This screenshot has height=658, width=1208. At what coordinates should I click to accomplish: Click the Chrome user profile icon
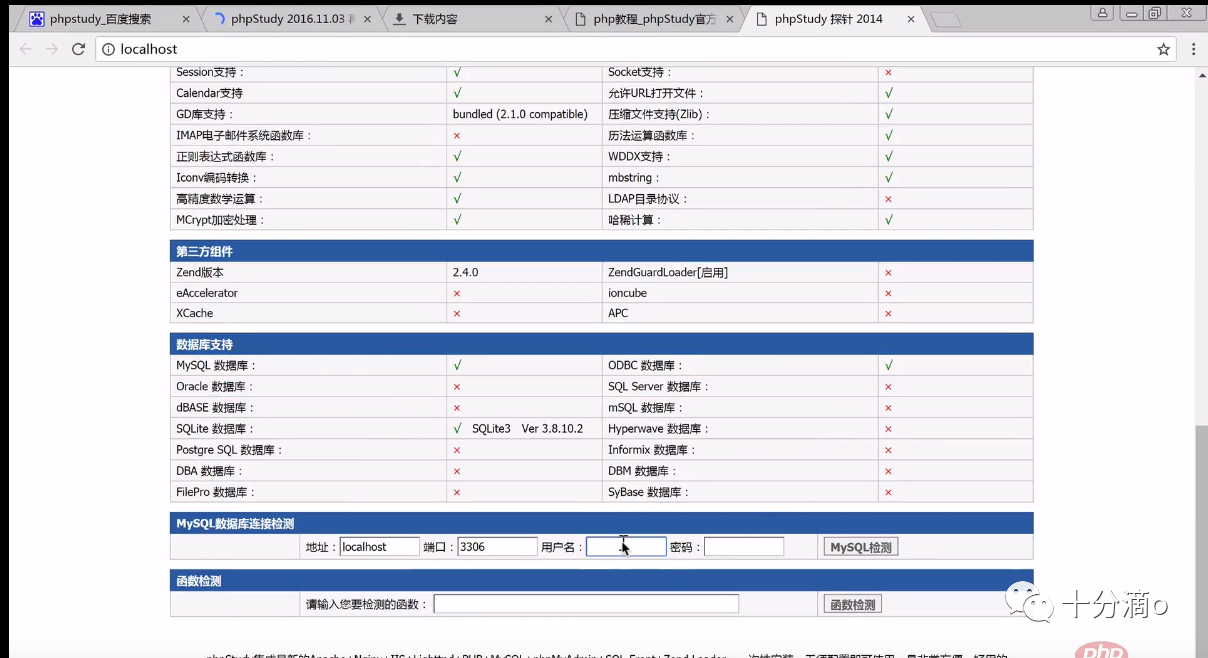point(1103,13)
